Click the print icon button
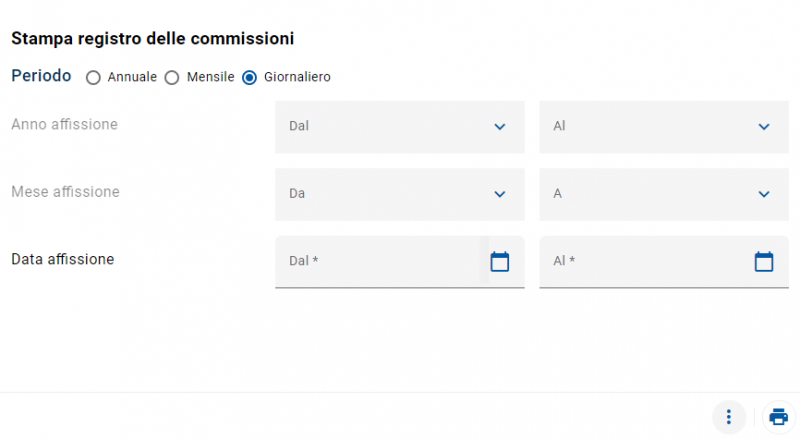Viewport: 800px width, 439px height. (x=779, y=417)
